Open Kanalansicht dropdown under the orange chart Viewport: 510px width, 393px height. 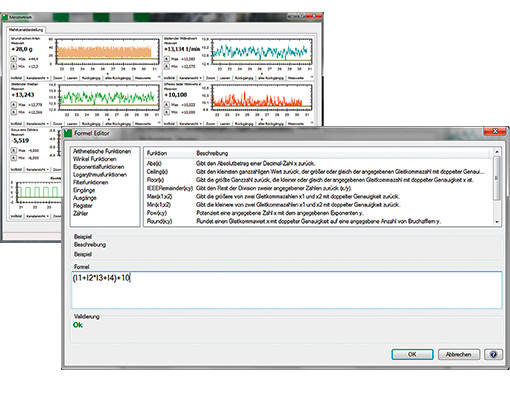(37, 78)
